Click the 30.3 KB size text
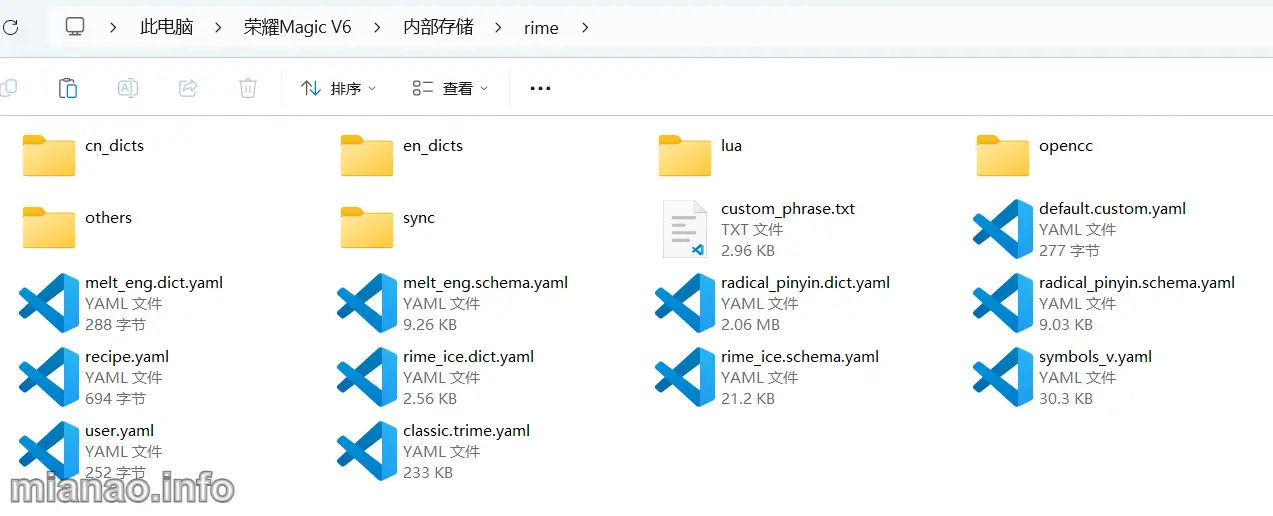 pos(1066,398)
